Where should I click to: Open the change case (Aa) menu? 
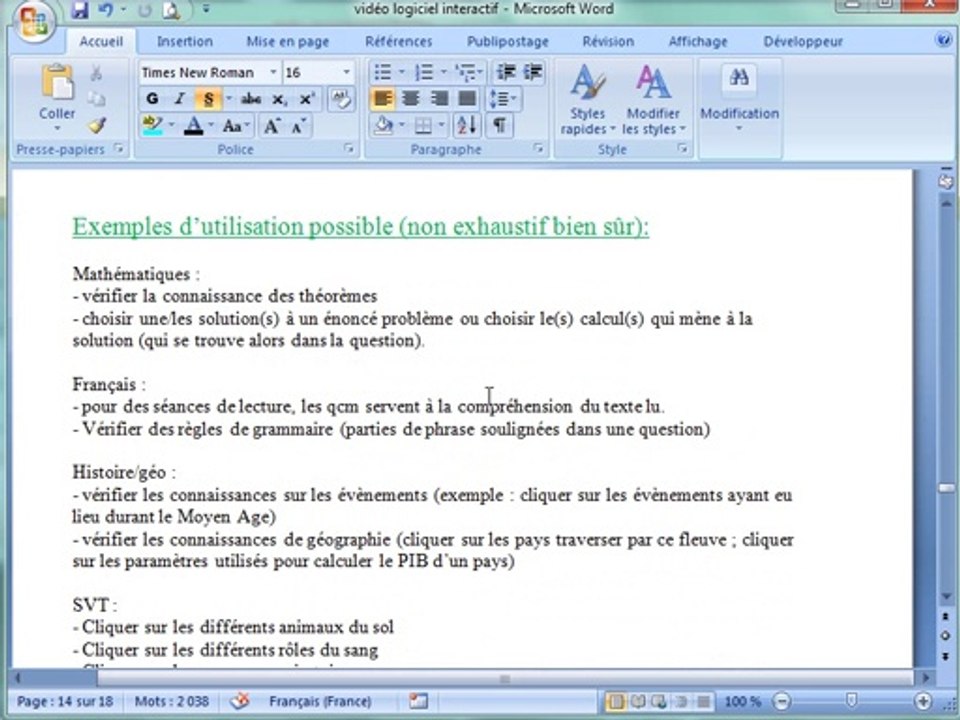tap(236, 126)
